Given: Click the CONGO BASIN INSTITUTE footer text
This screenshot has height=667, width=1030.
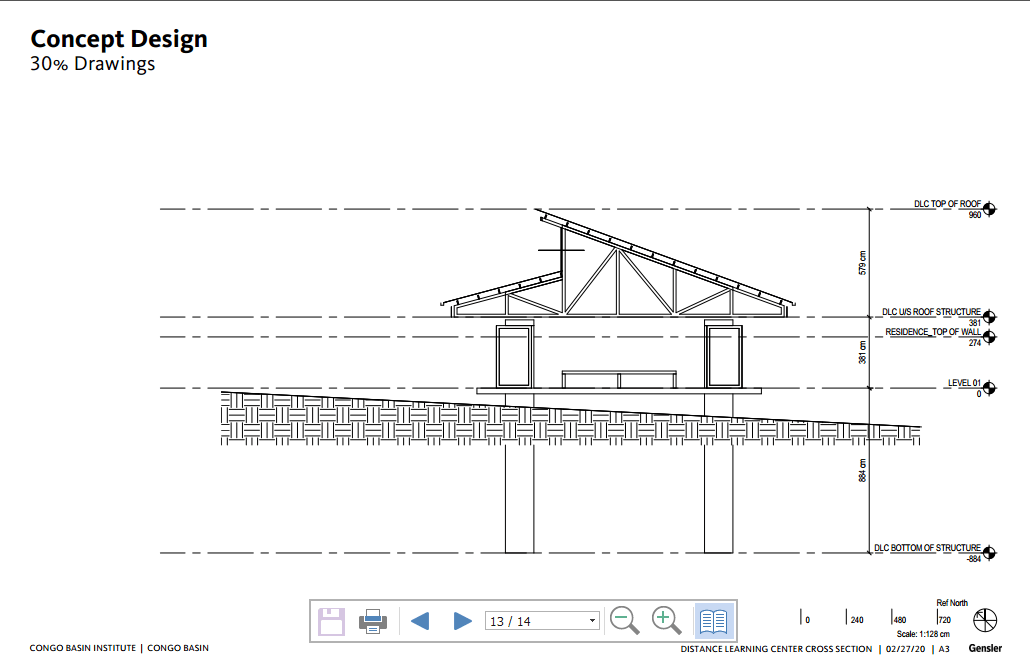Looking at the screenshot, I should click(84, 648).
